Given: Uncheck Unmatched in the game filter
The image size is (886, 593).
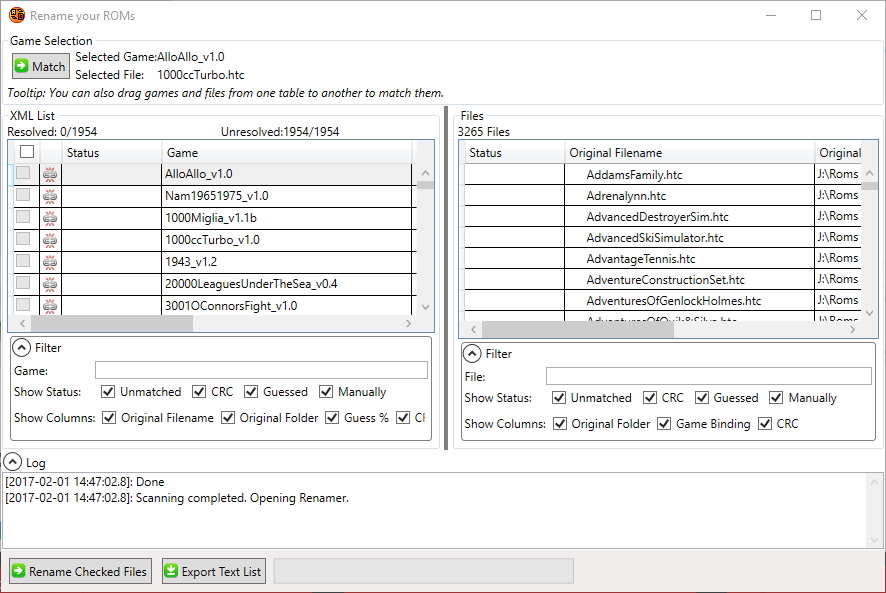Looking at the screenshot, I should pyautogui.click(x=108, y=392).
